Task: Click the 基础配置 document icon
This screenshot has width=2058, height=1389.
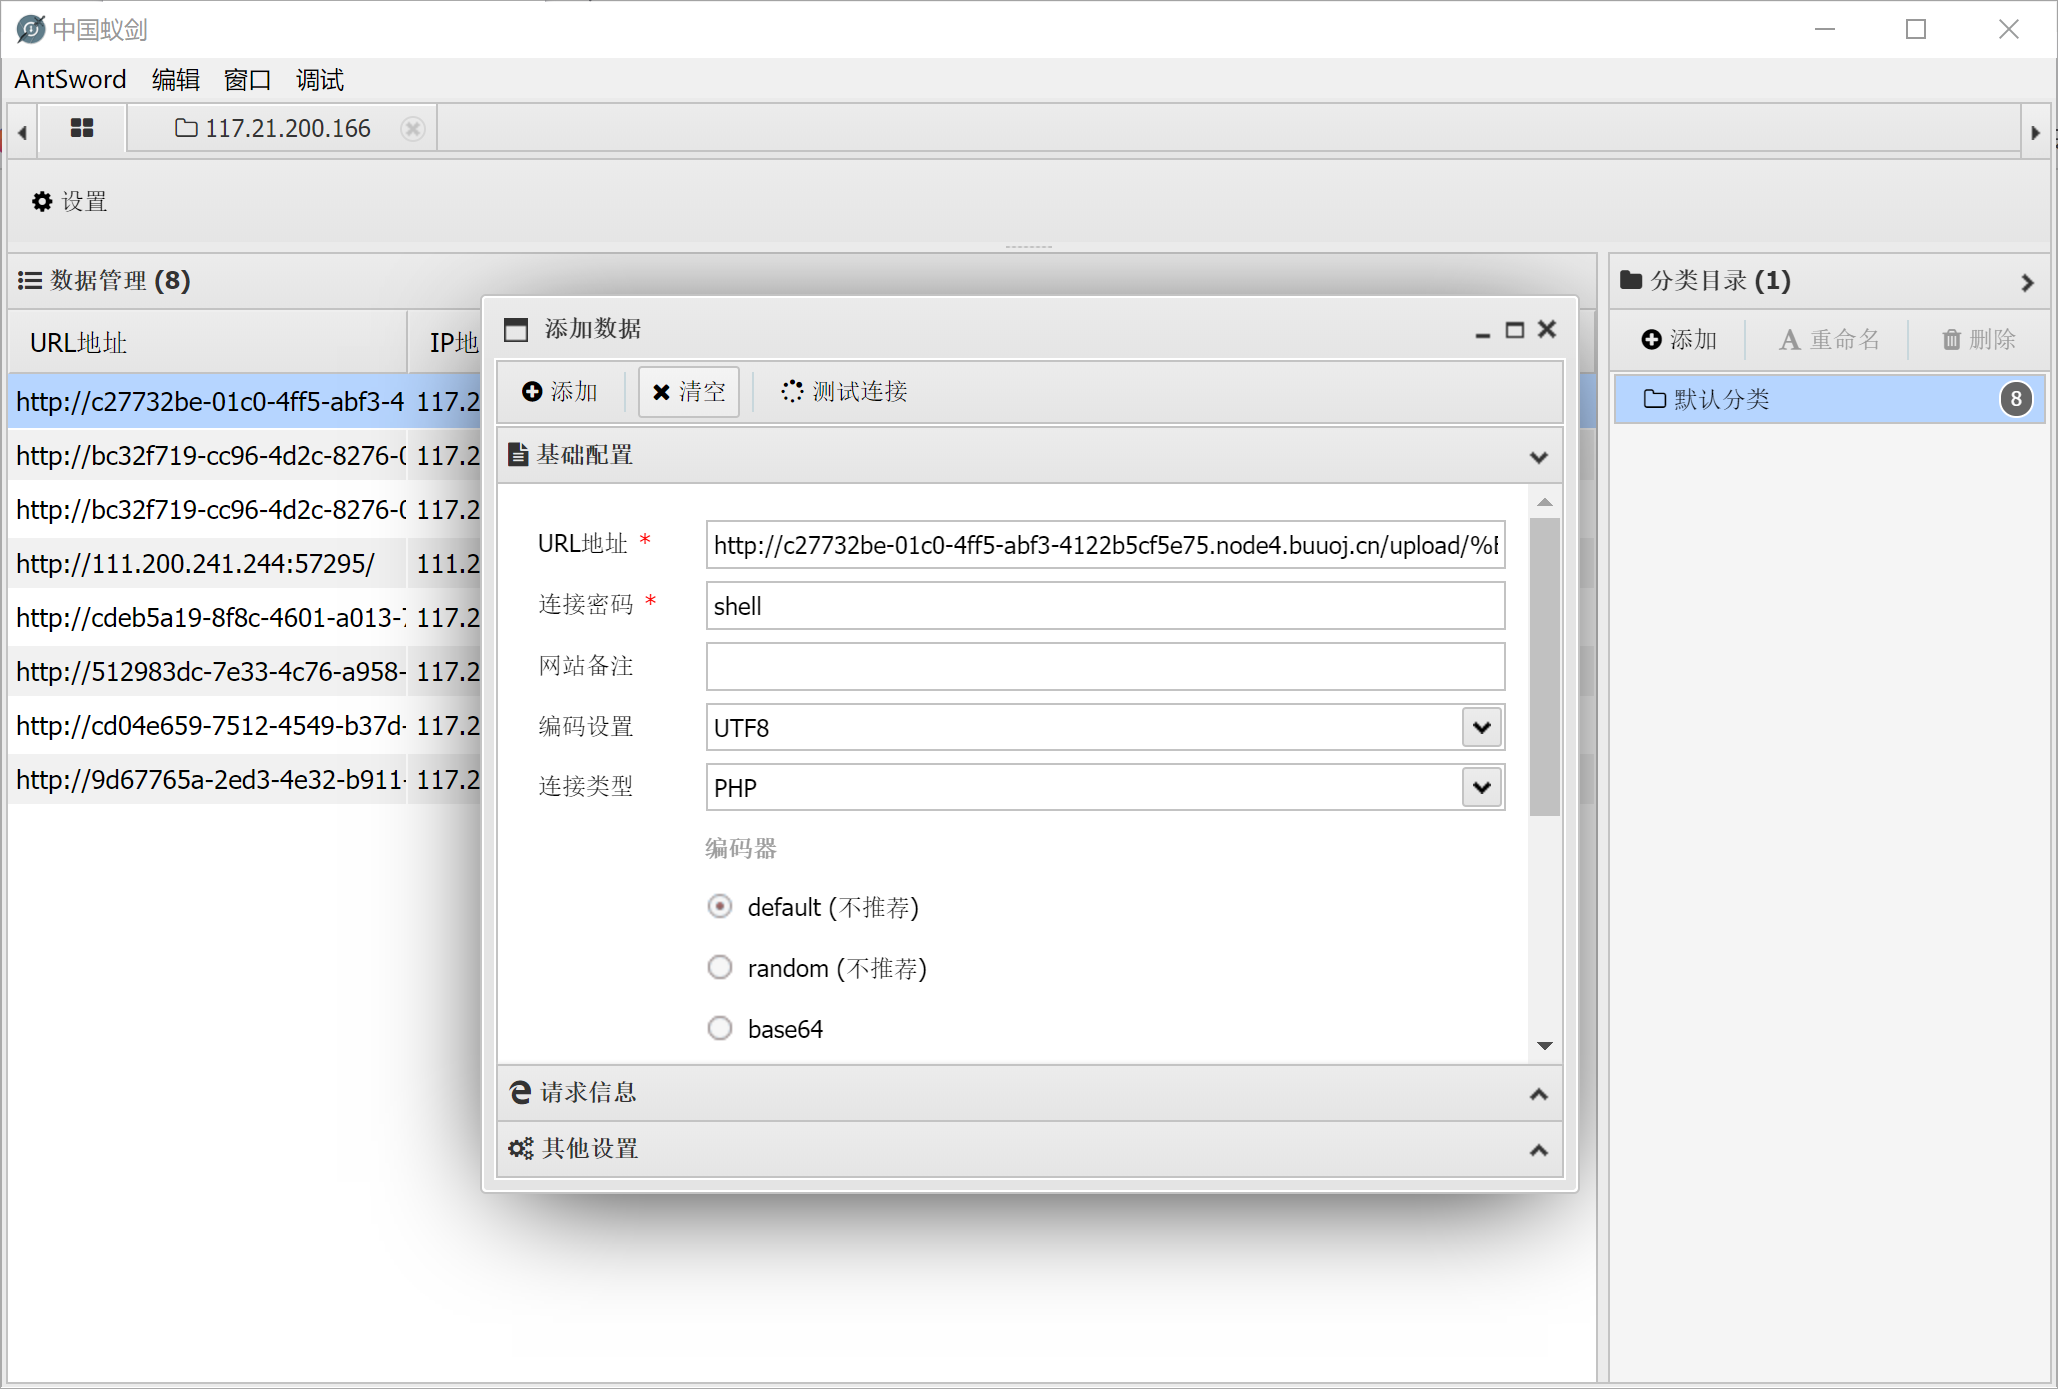Action: [517, 455]
